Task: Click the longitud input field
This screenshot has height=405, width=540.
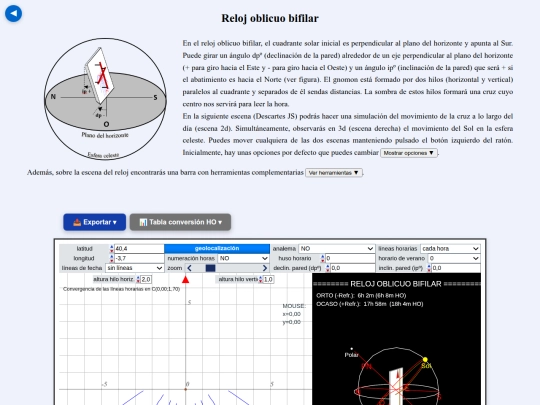Action: point(139,258)
